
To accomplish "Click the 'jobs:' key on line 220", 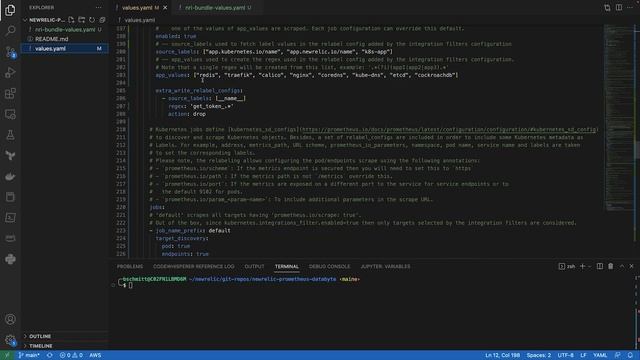I will [157, 207].
